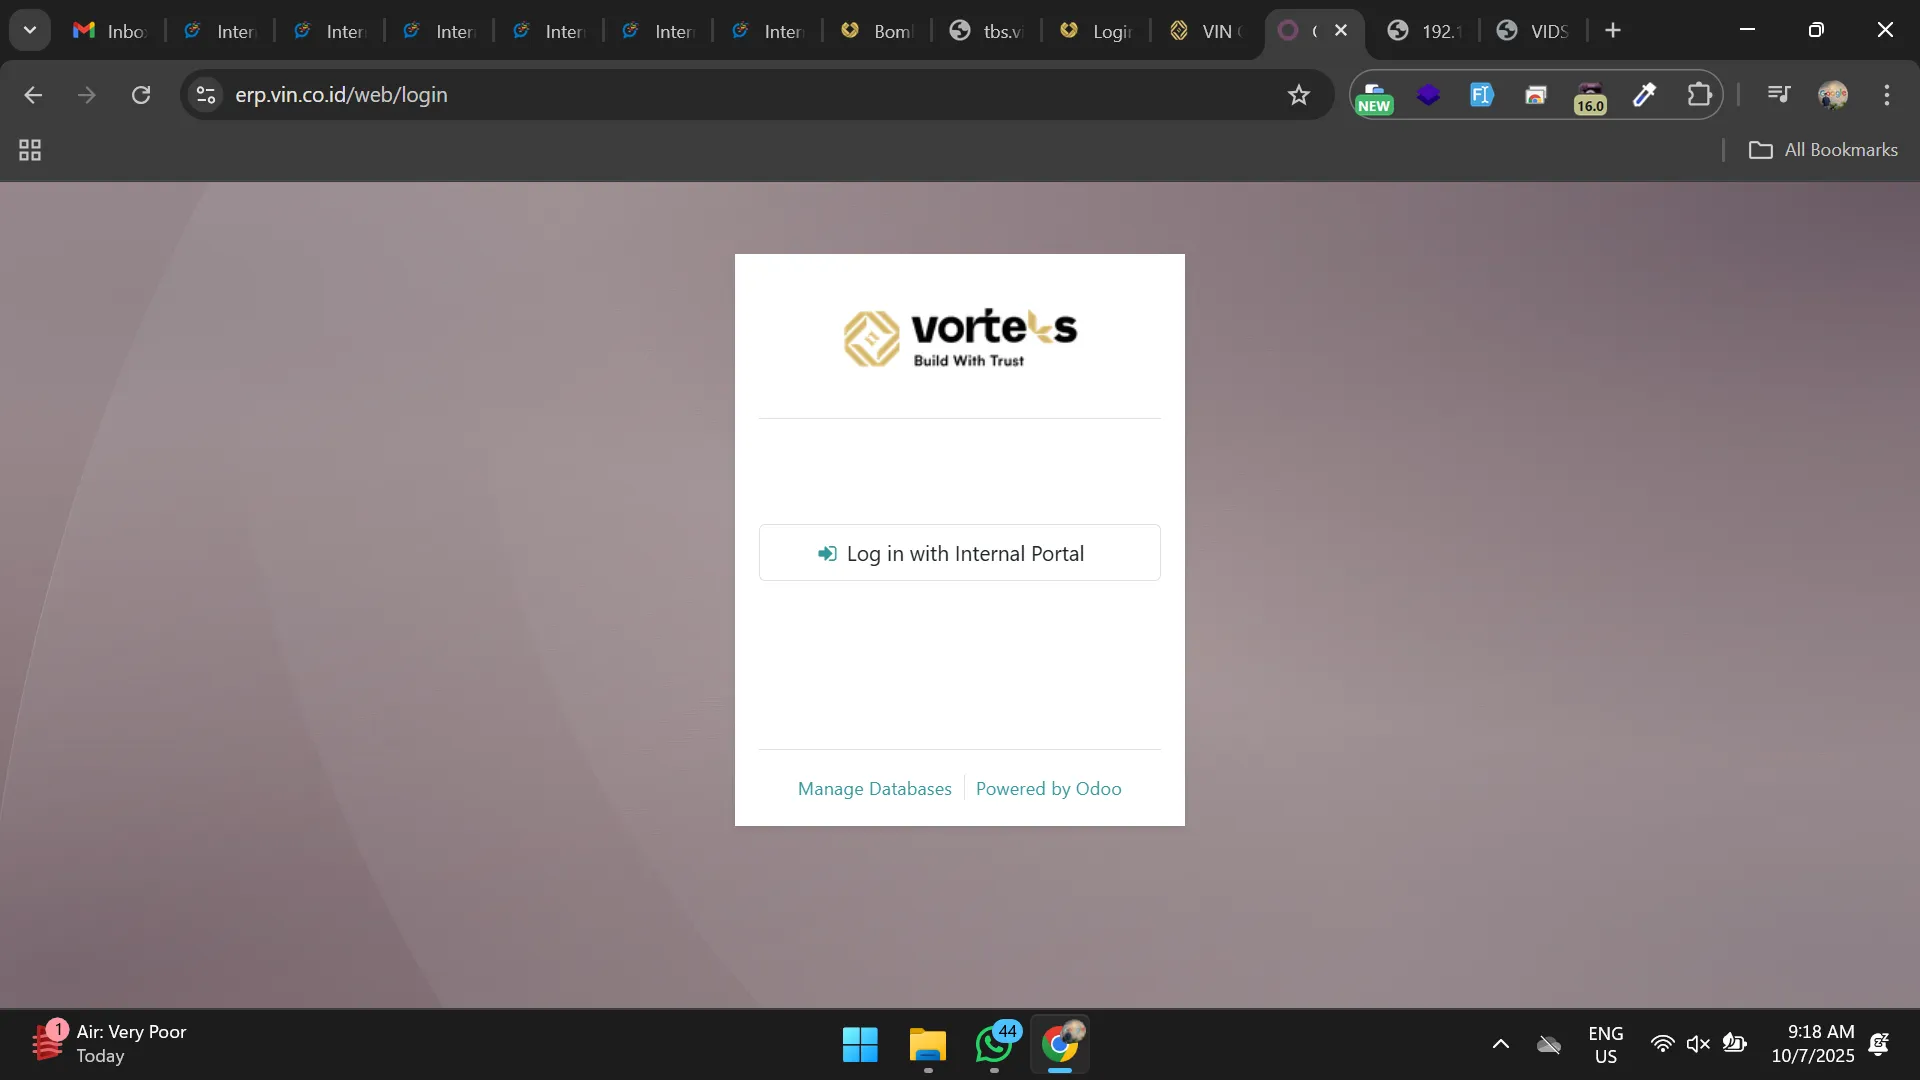Open the media control icon
The height and width of the screenshot is (1080, 1920).
[1778, 95]
